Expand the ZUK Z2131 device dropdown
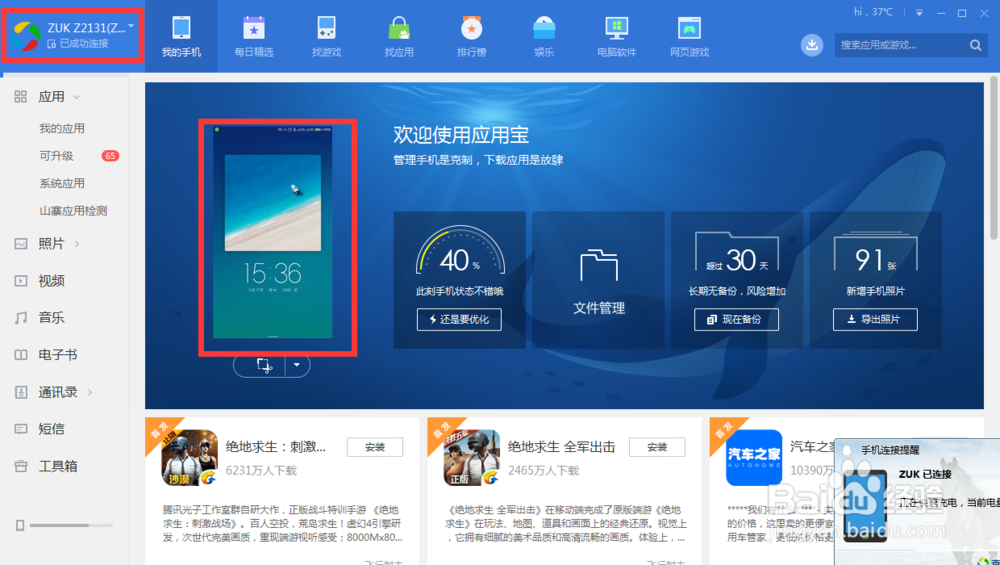The image size is (1000, 565). pos(131,26)
